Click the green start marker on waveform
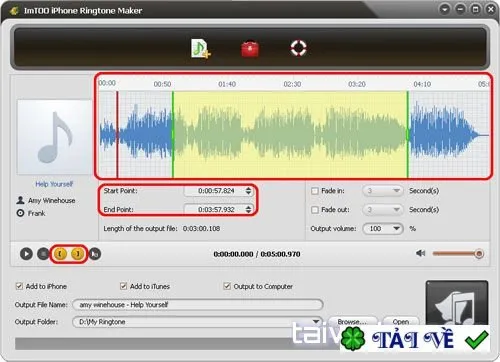This screenshot has height=362, width=500. [x=173, y=134]
